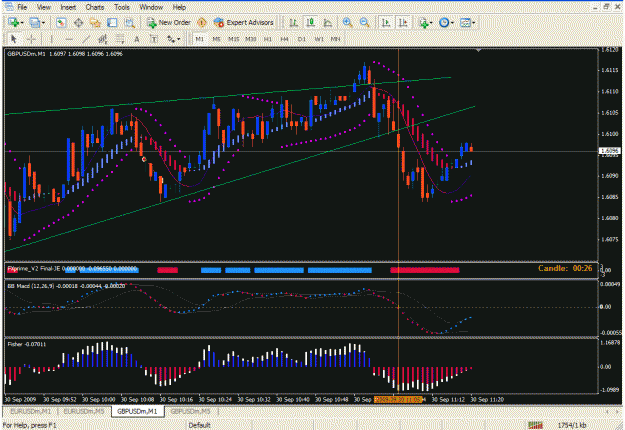This screenshot has width=625, height=430.
Task: Click the connection status bars indicator
Action: pyautogui.click(x=535, y=425)
